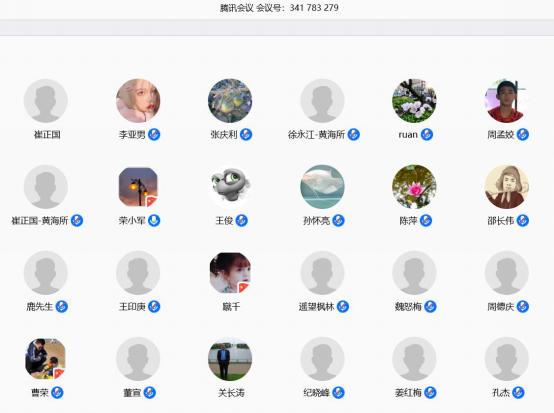This screenshot has height=413, width=554.
Task: Select 关长涛's standing man avatar
Action: pyautogui.click(x=230, y=359)
